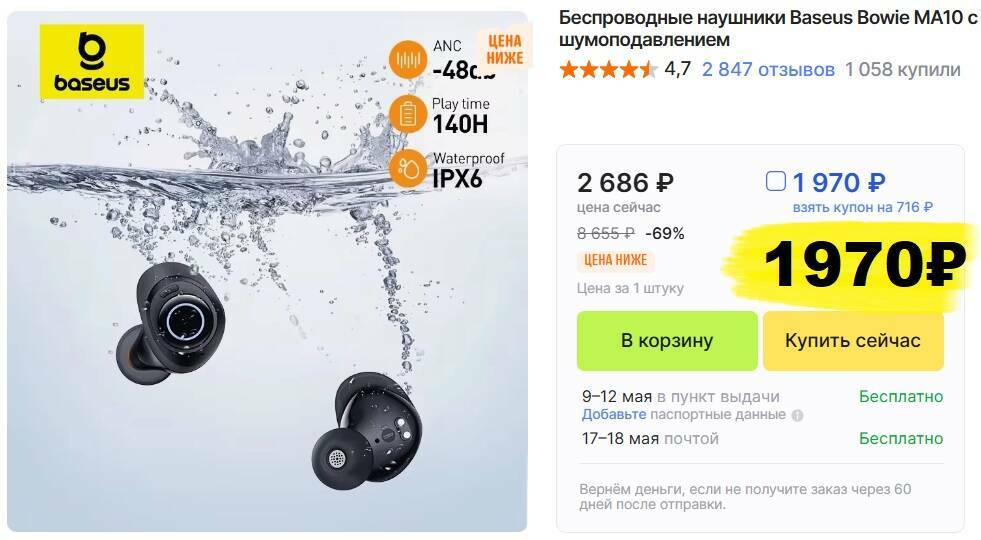Screen dimensions: 981x540
Task: Click the crossed-out 8 655 ₽ price
Action: coord(606,233)
